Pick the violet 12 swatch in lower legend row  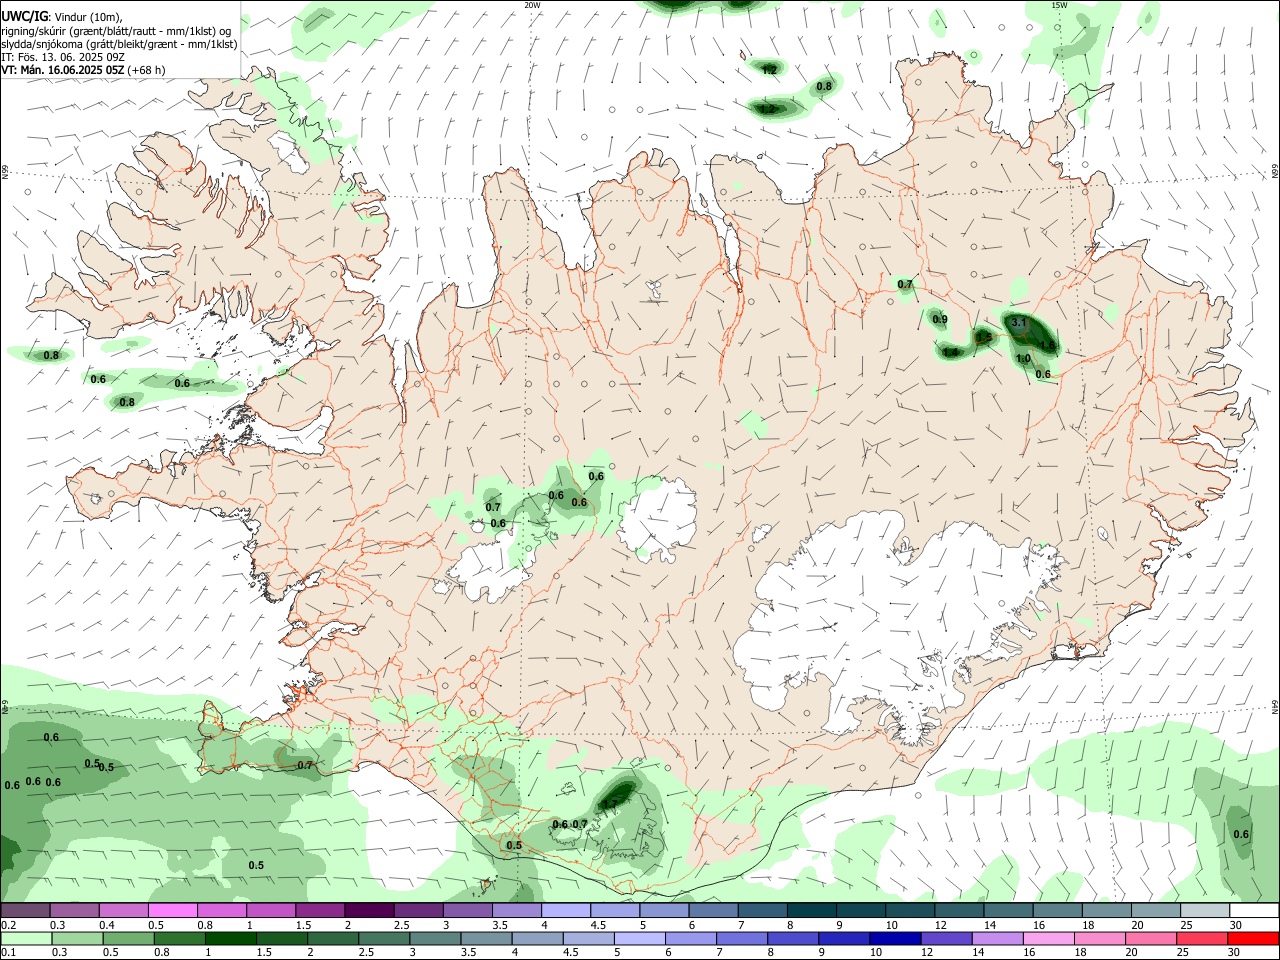pyautogui.click(x=946, y=938)
